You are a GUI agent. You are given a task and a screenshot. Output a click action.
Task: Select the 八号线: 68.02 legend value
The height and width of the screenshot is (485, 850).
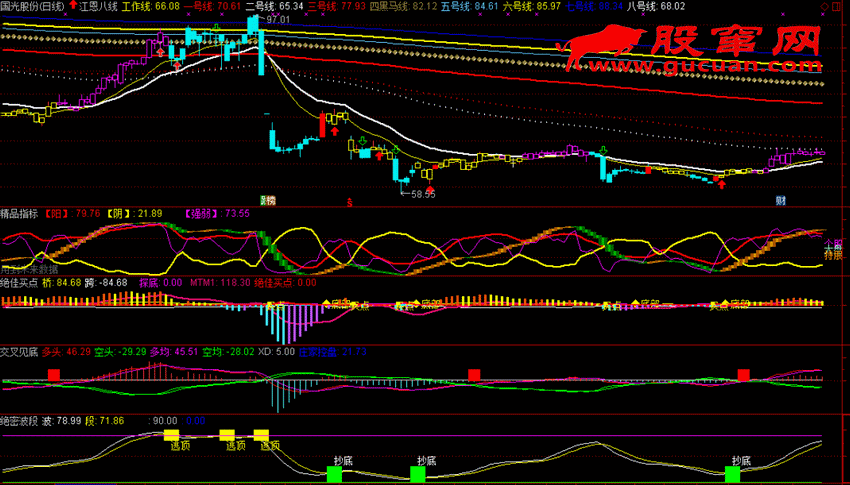pos(656,7)
